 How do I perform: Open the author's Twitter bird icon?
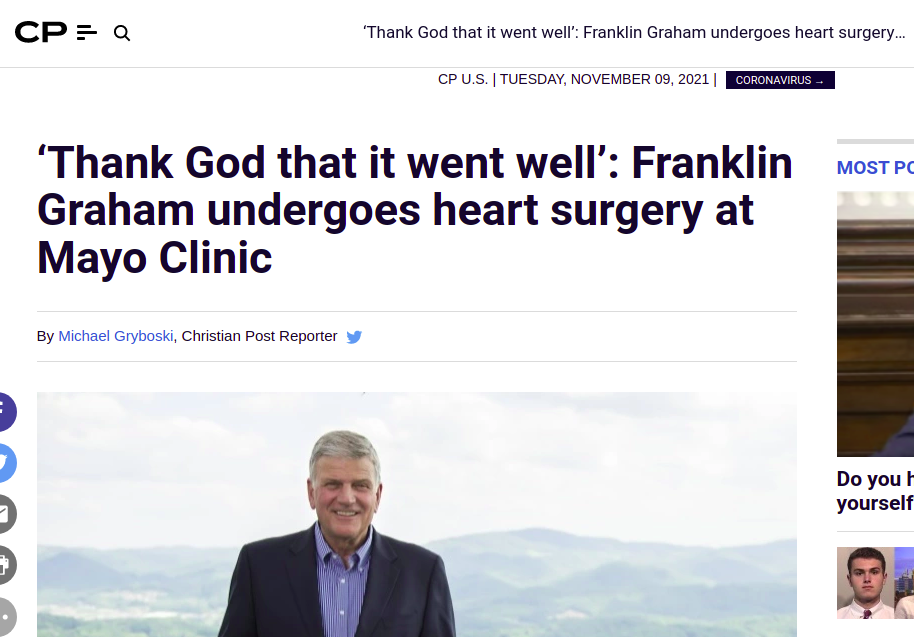[x=354, y=337]
